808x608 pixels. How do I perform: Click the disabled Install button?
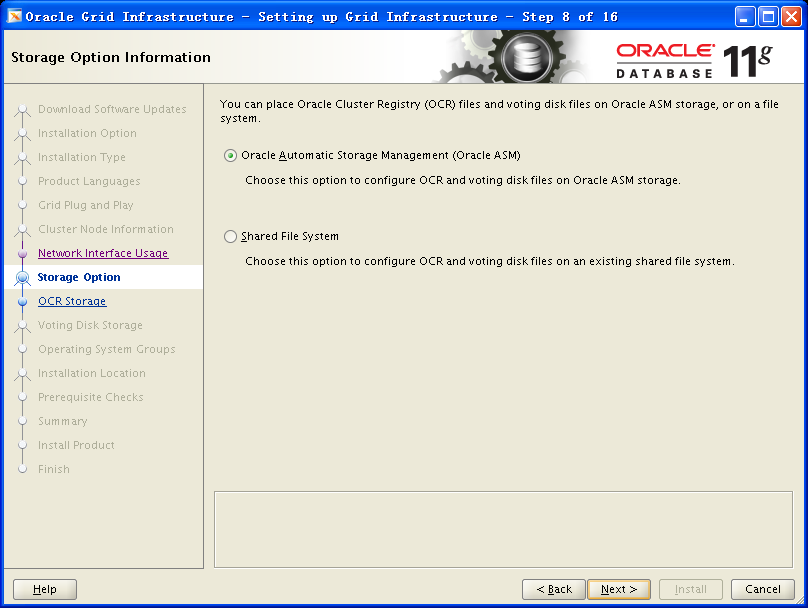pyautogui.click(x=691, y=589)
